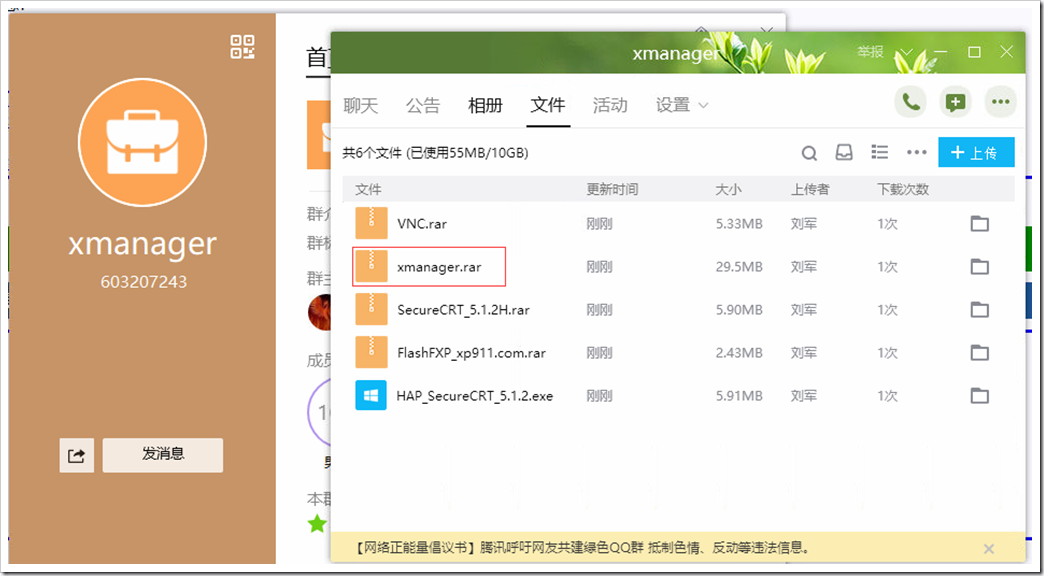Open the file inbox tray icon
This screenshot has width=1044, height=576.
pos(844,152)
